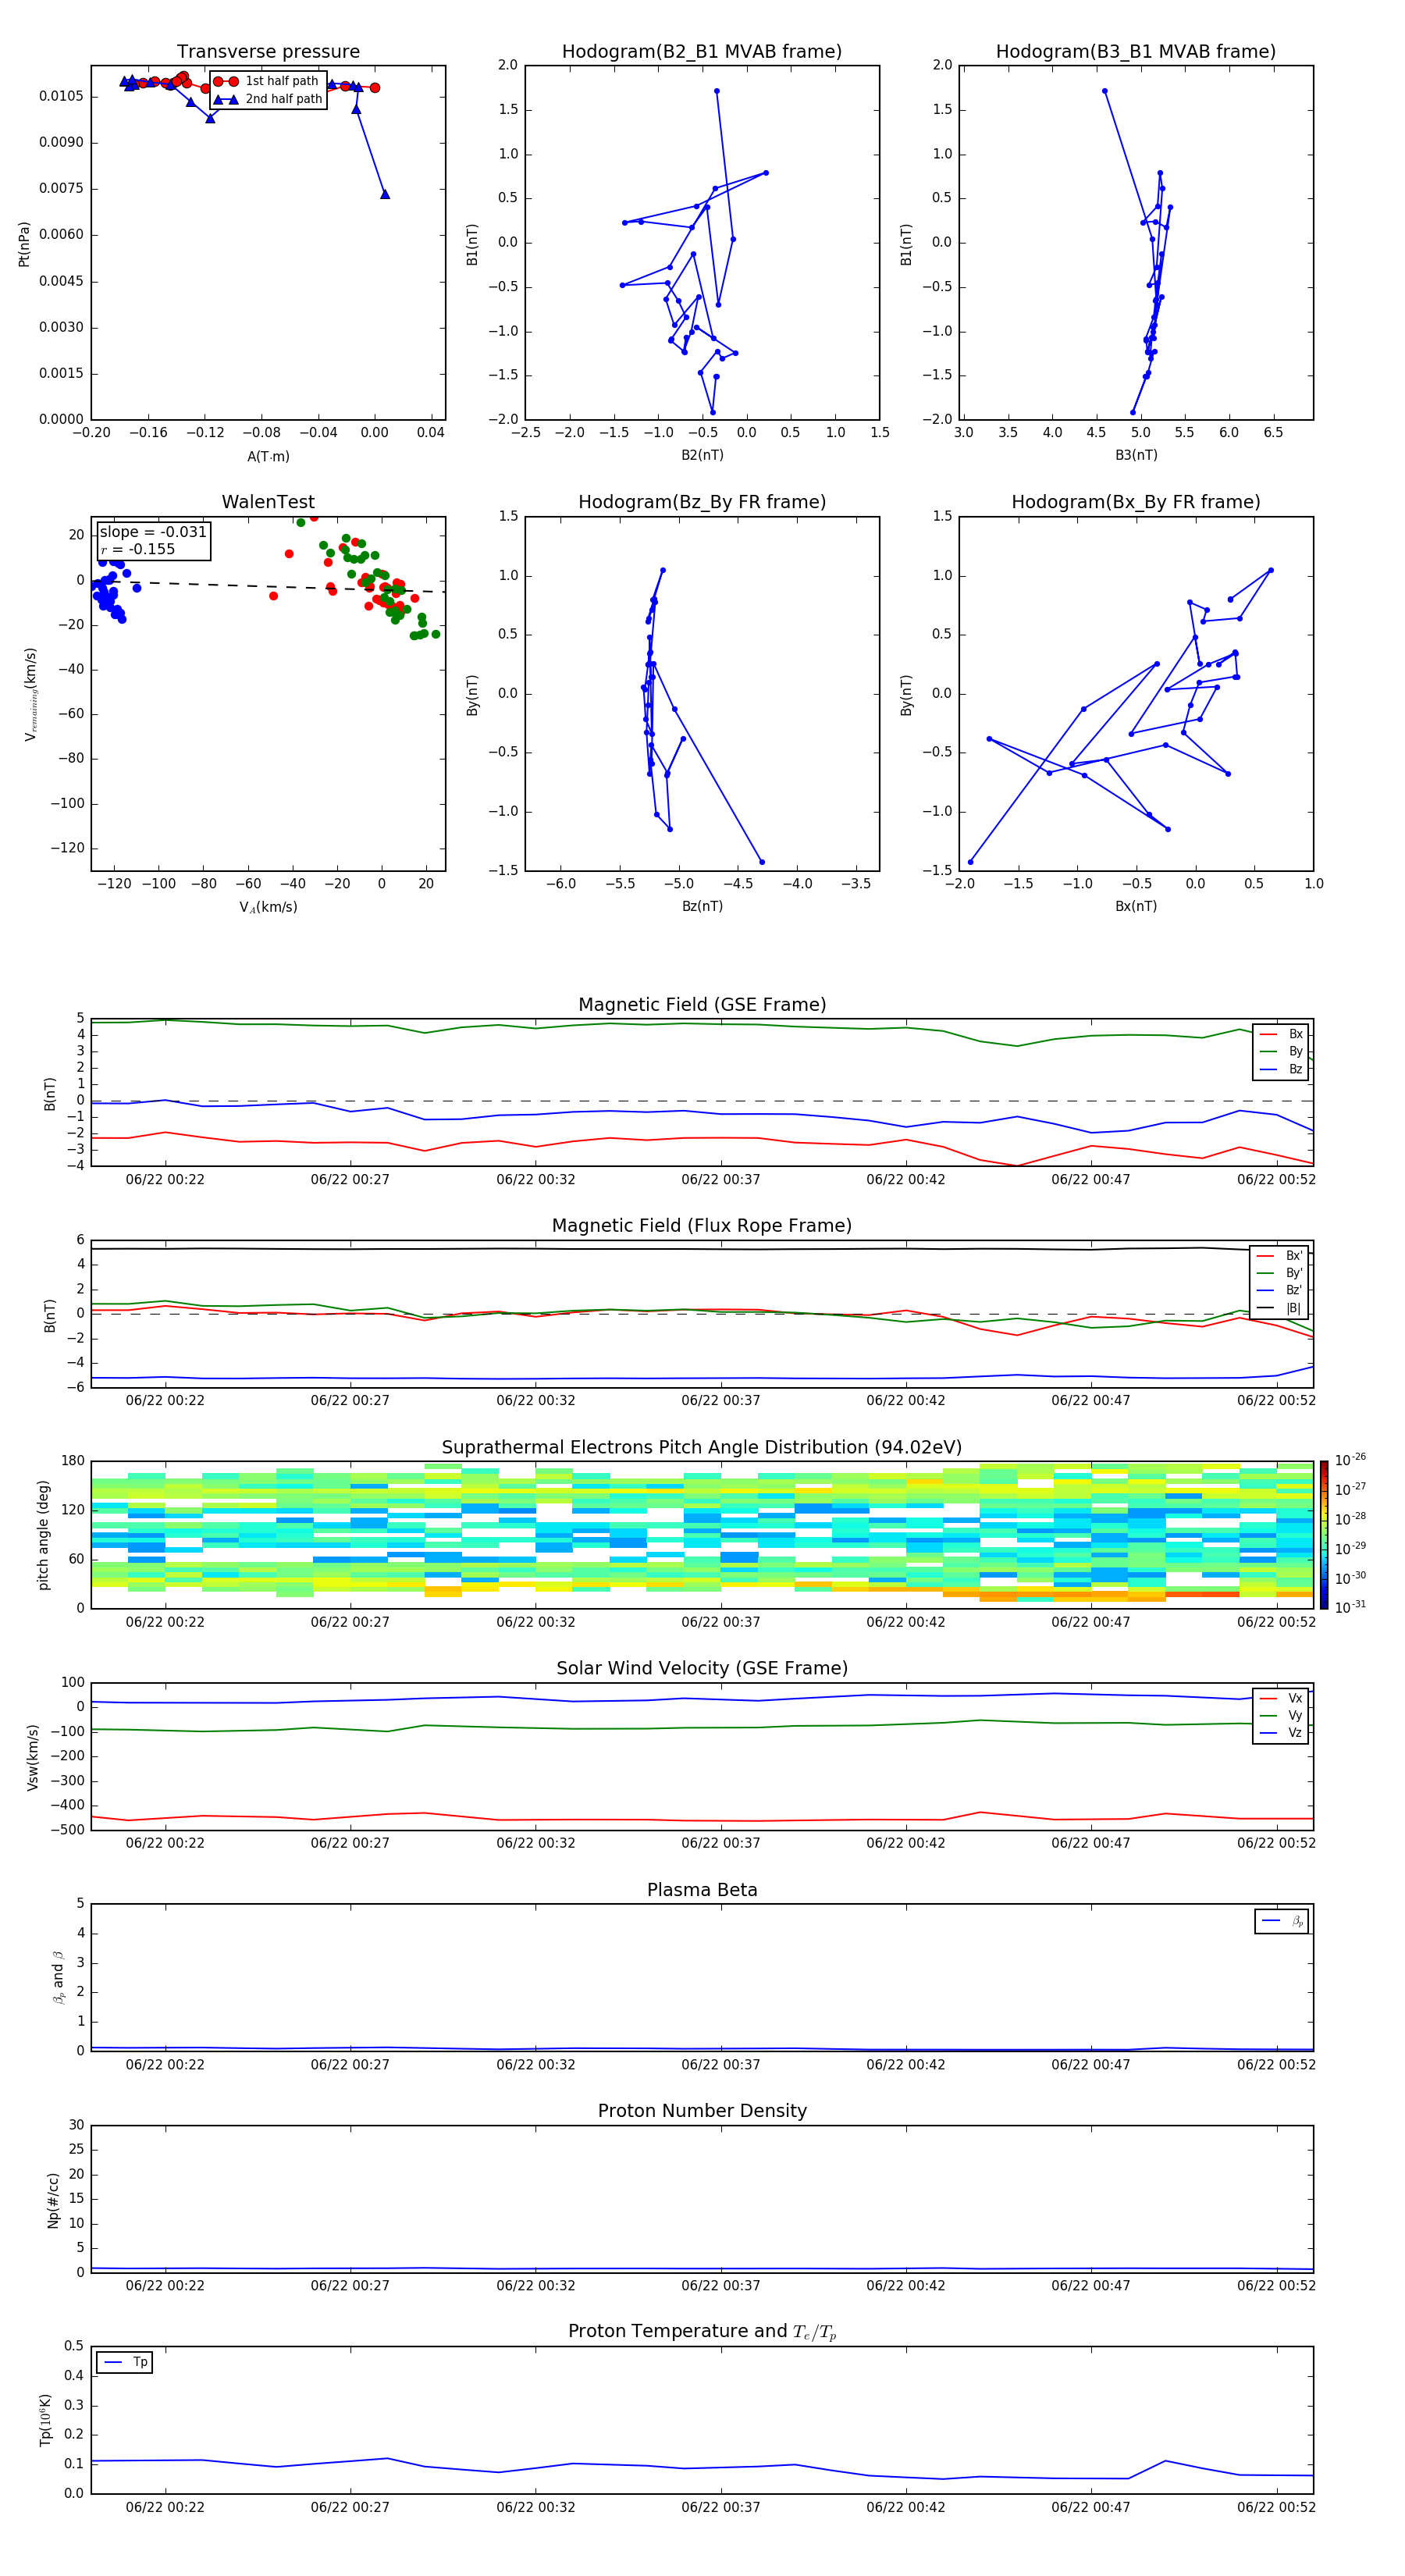
Task: Click the "Bx" entry in GSE legend
Action: (1281, 1034)
